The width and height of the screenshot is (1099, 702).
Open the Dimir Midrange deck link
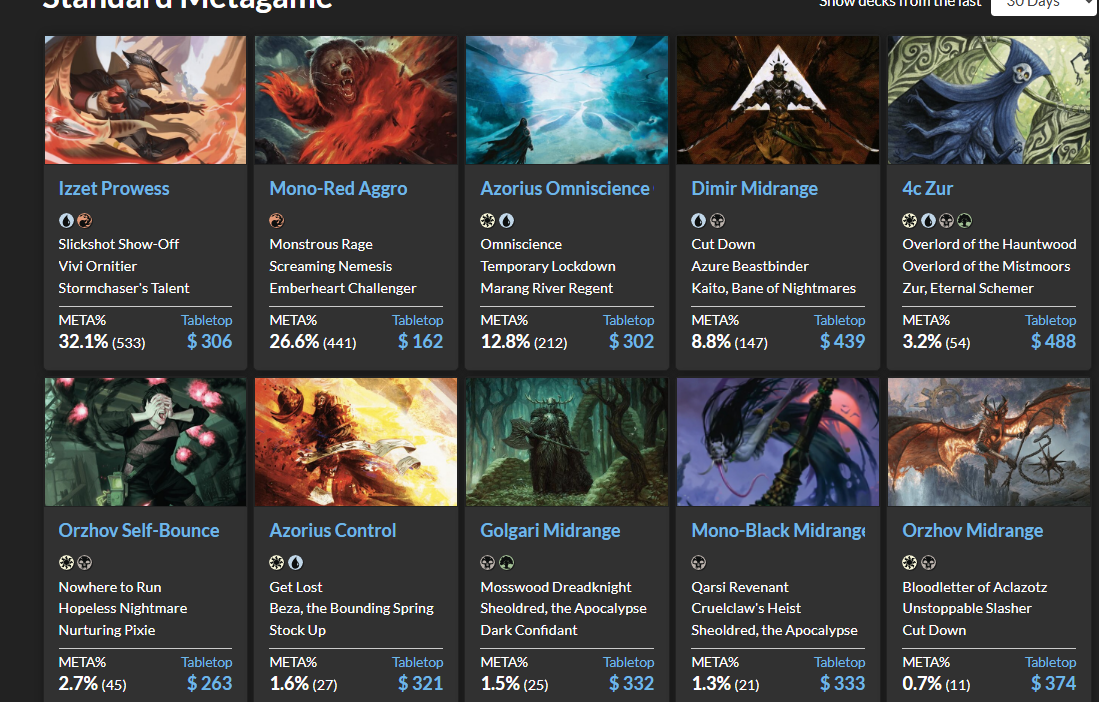(754, 188)
